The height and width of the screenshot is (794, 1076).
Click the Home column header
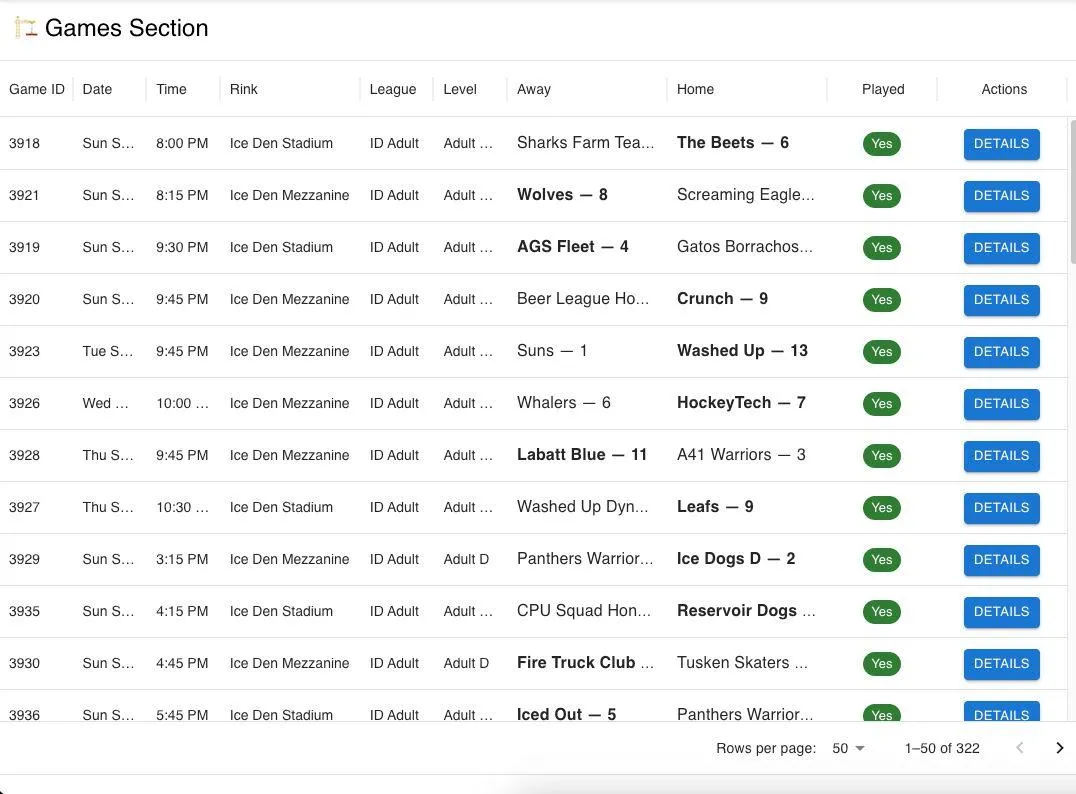click(695, 89)
